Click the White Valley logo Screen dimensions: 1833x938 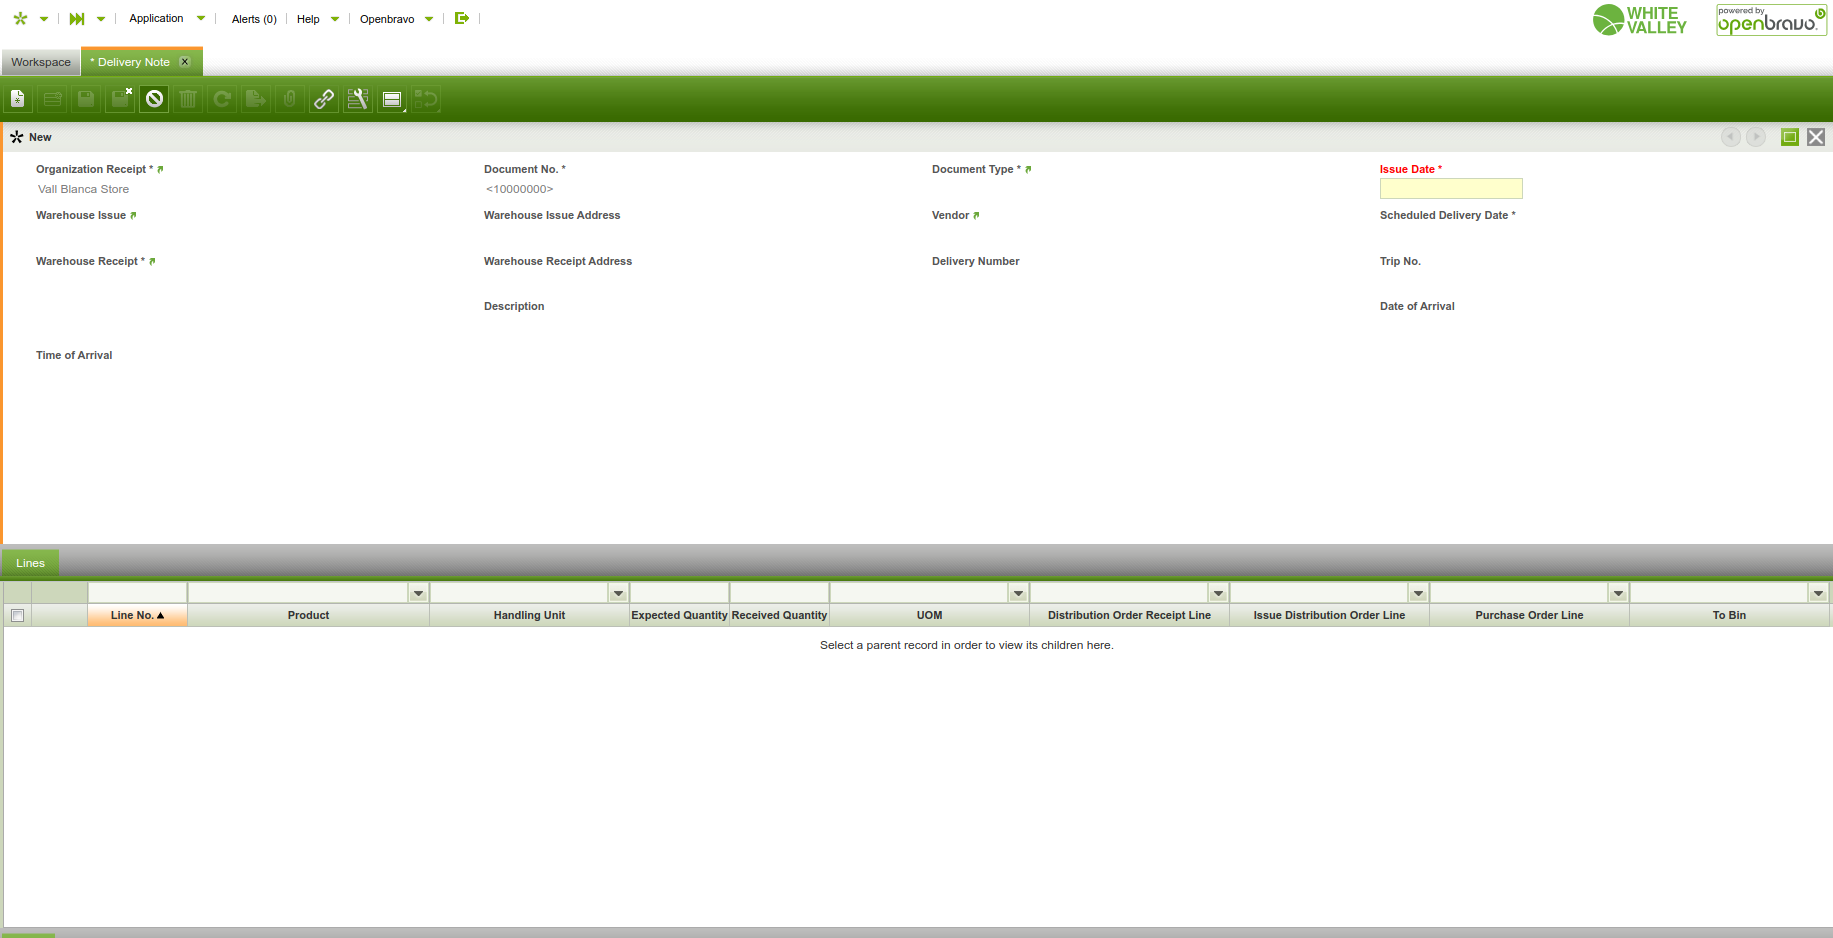pyautogui.click(x=1640, y=20)
